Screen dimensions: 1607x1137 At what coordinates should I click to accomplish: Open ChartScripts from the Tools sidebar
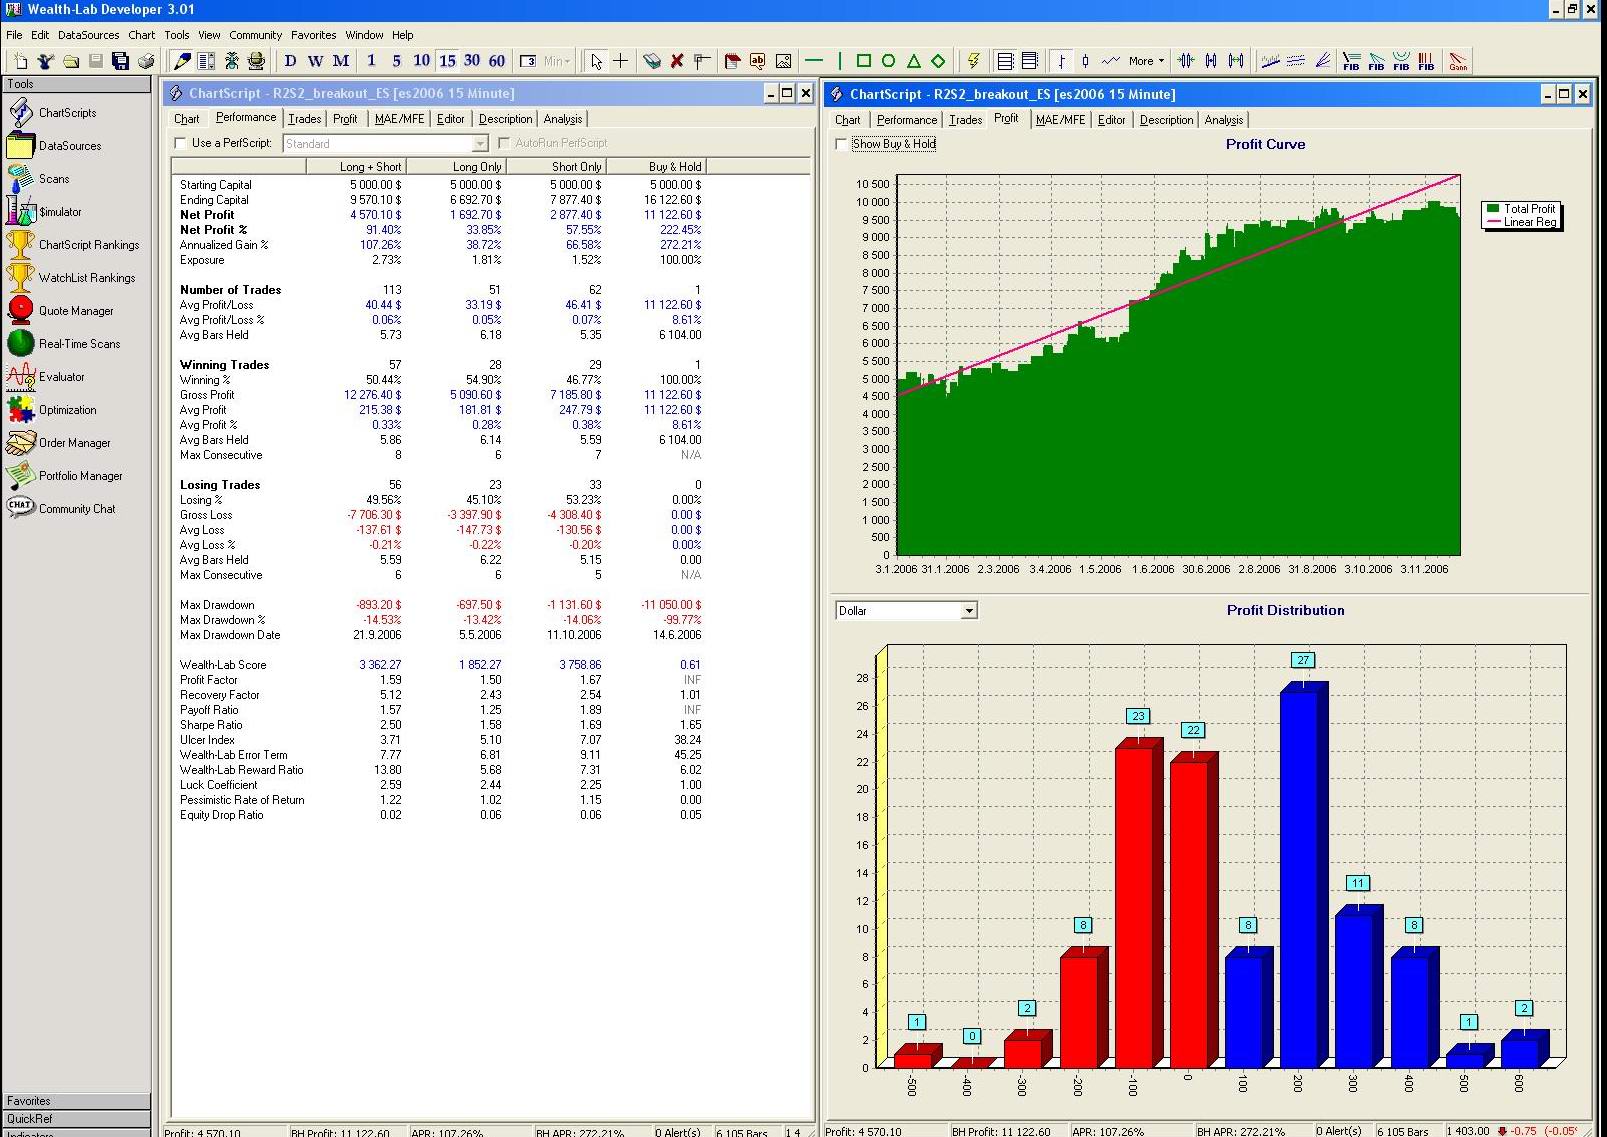tap(67, 113)
